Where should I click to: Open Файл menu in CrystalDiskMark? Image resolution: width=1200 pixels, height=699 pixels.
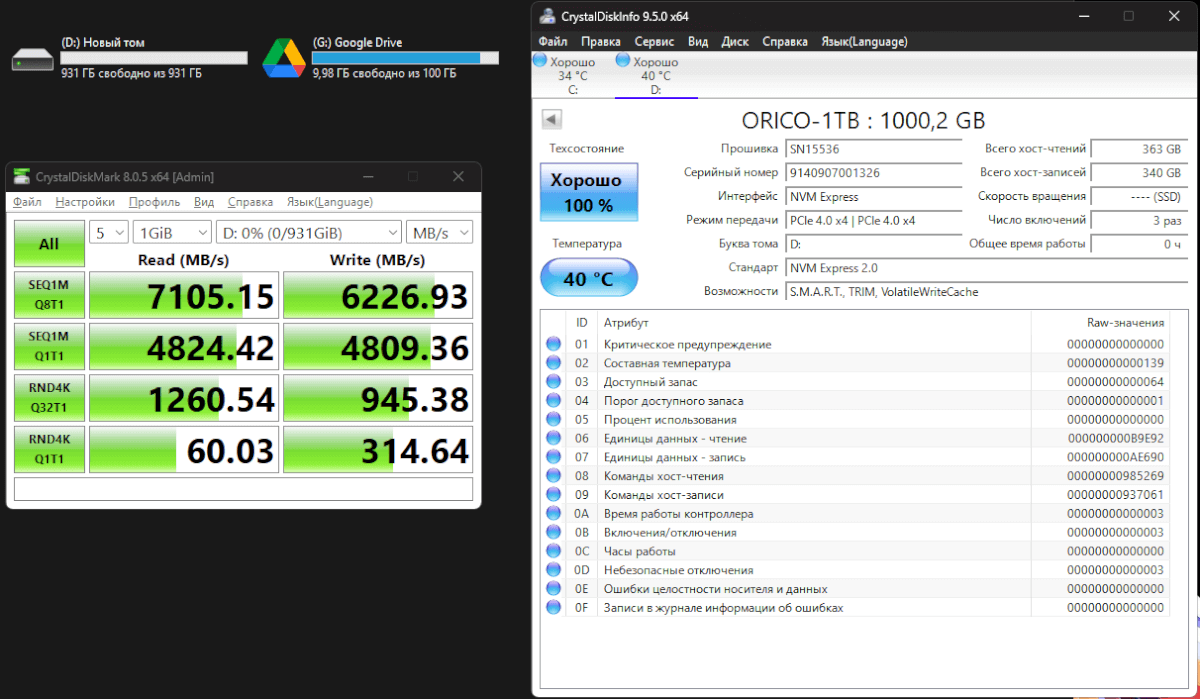point(27,202)
